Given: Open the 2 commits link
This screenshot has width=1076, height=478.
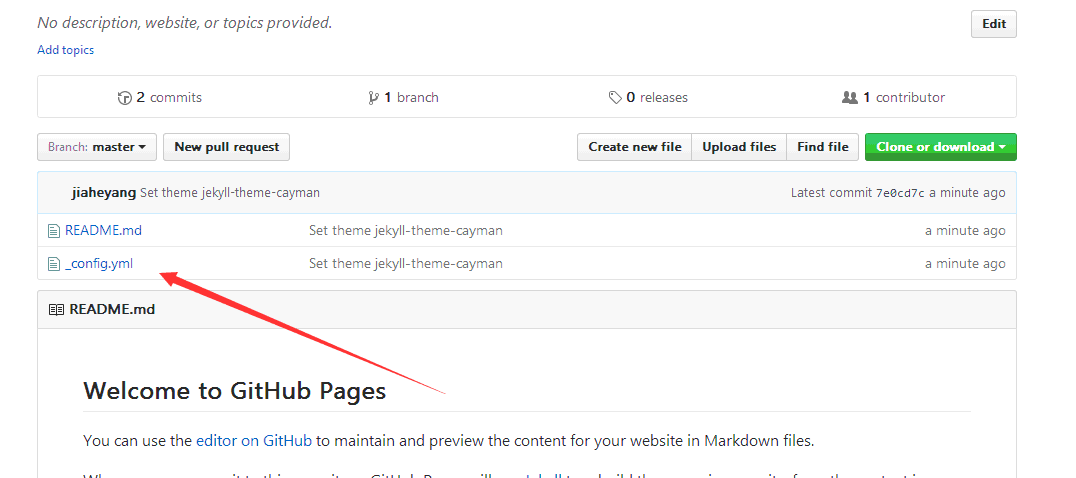Looking at the screenshot, I should point(160,97).
